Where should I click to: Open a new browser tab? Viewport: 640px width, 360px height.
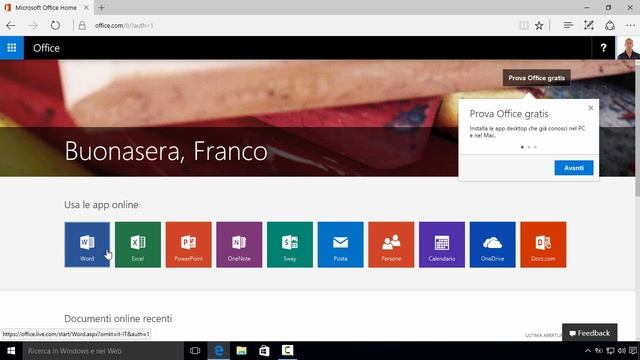point(102,7)
